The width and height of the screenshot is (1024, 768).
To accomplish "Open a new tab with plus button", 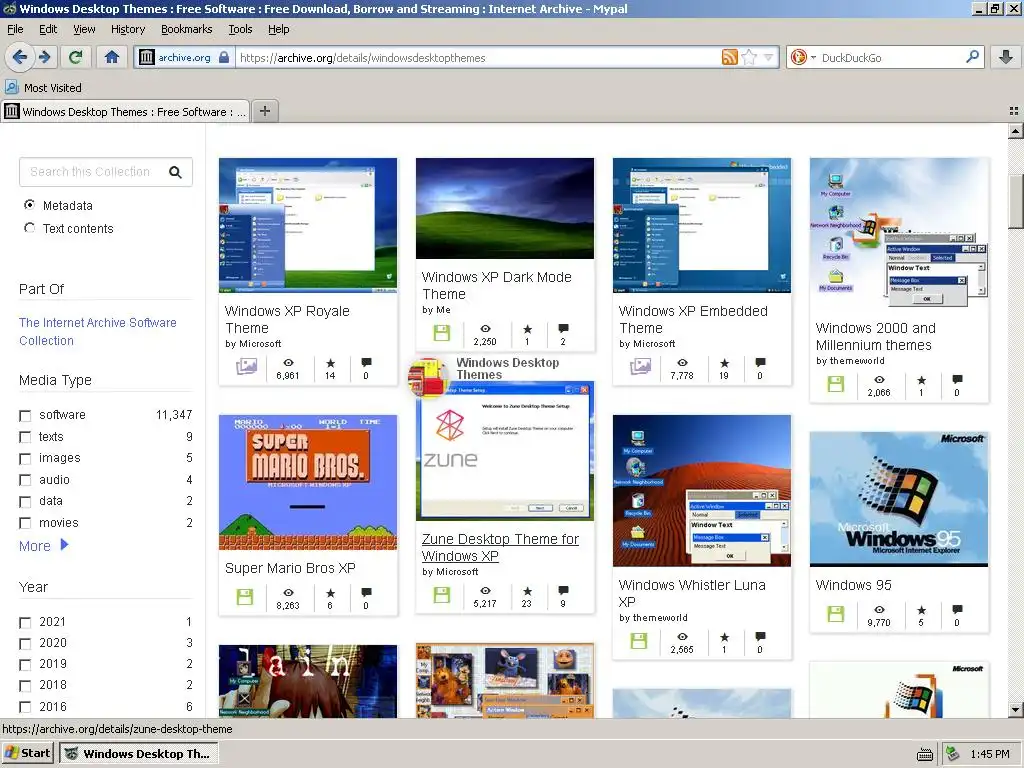I will click(x=264, y=111).
